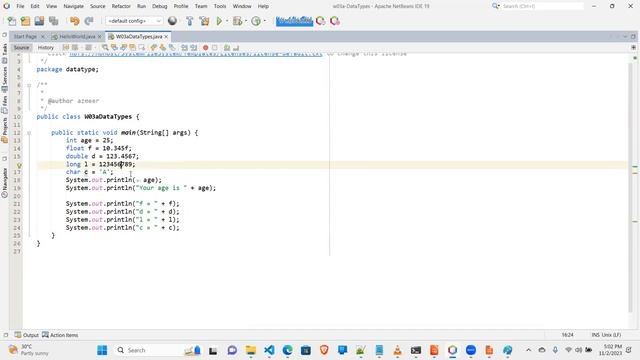Click Clean and Build Project icon
This screenshot has width=640, height=360.
click(x=204, y=21)
